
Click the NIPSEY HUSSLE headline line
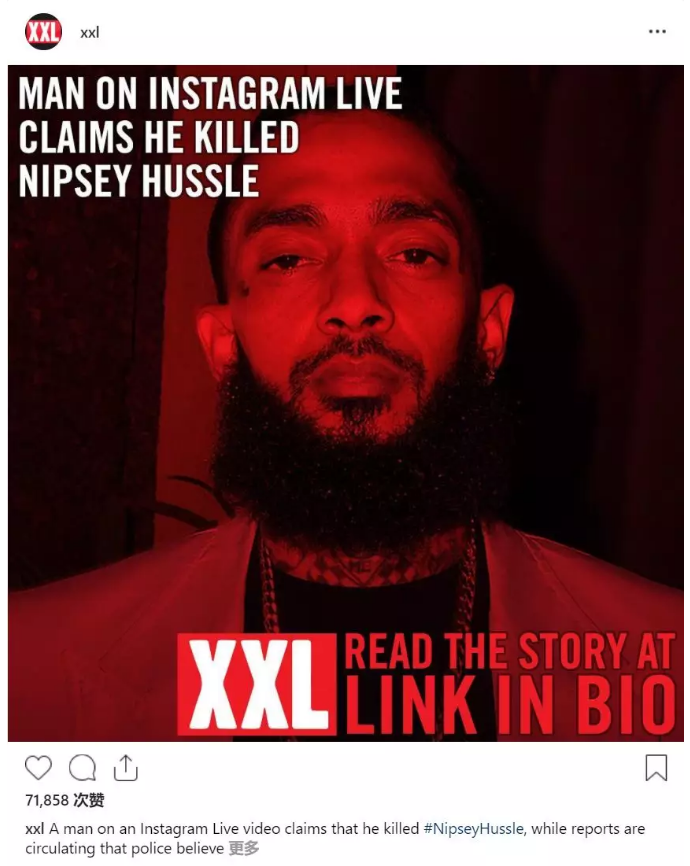139,180
